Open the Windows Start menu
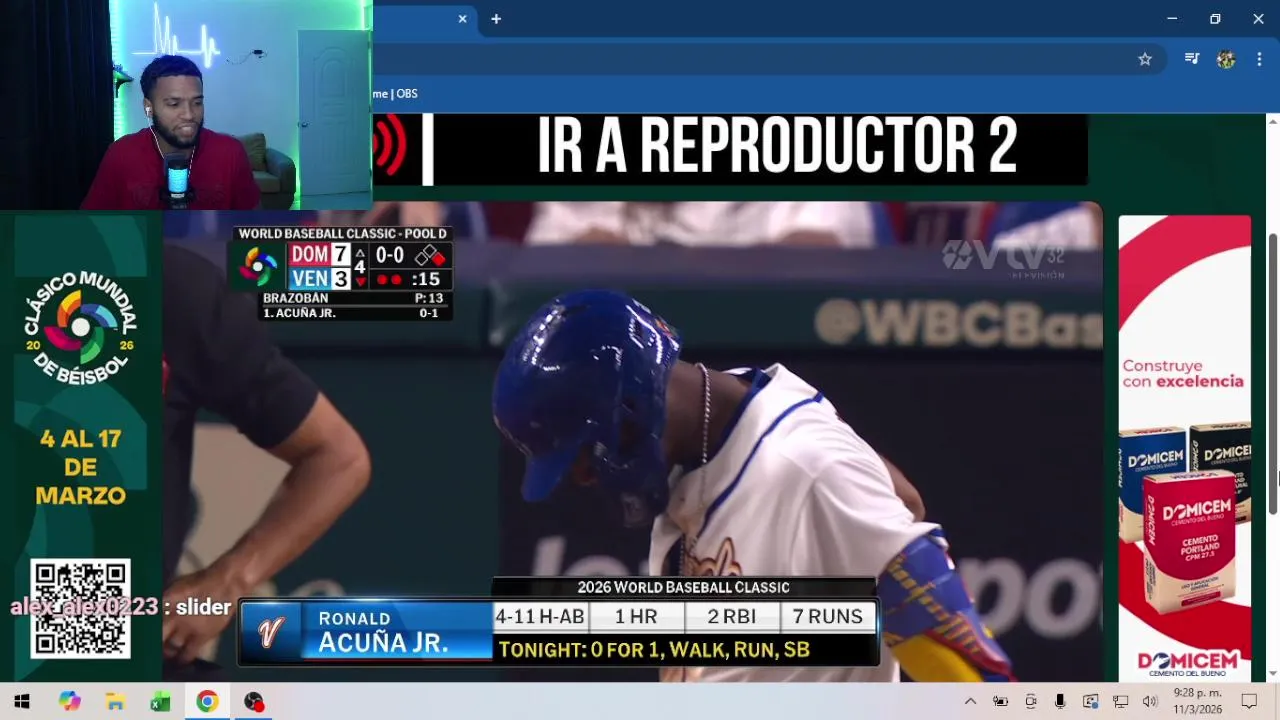Viewport: 1280px width, 720px height. pos(22,701)
